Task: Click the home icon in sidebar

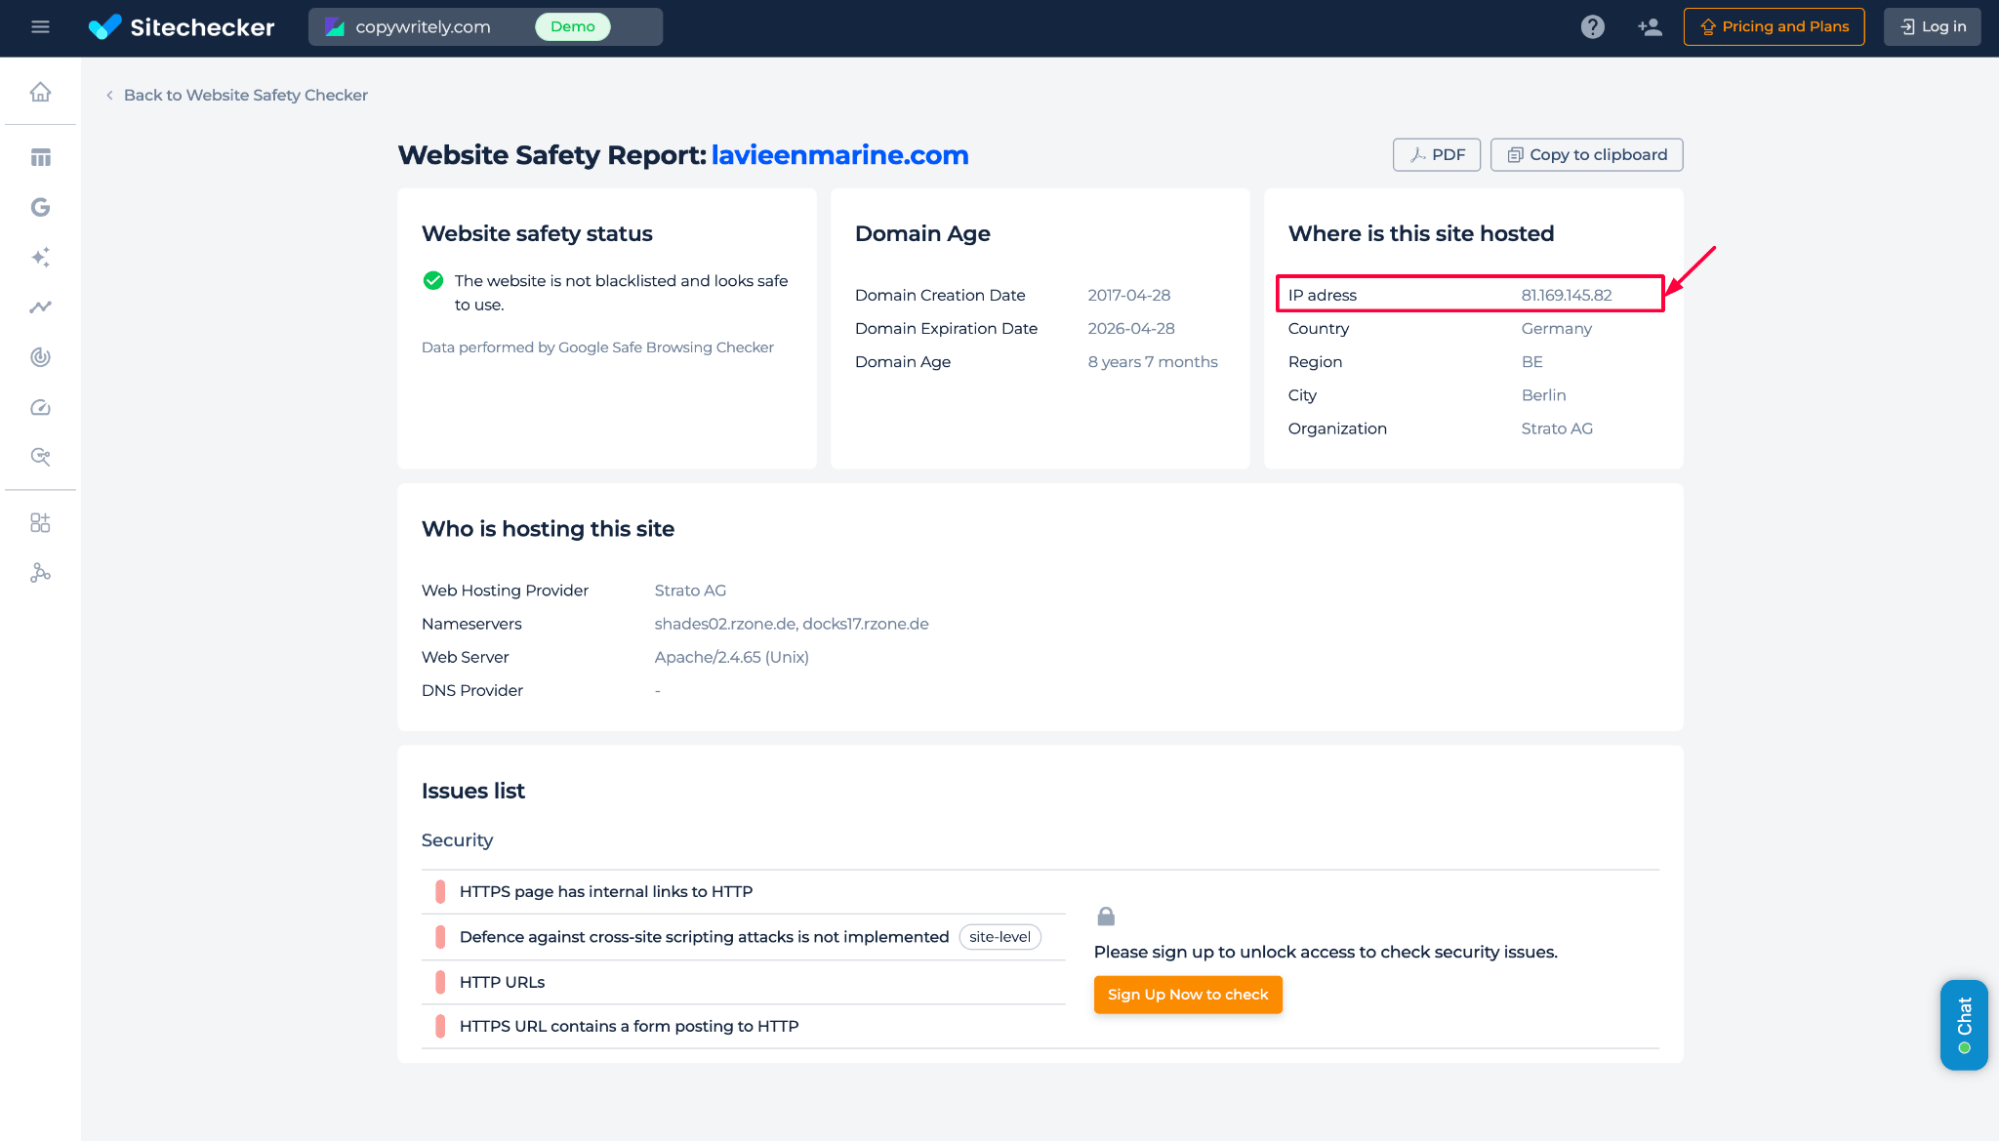Action: pos(40,92)
